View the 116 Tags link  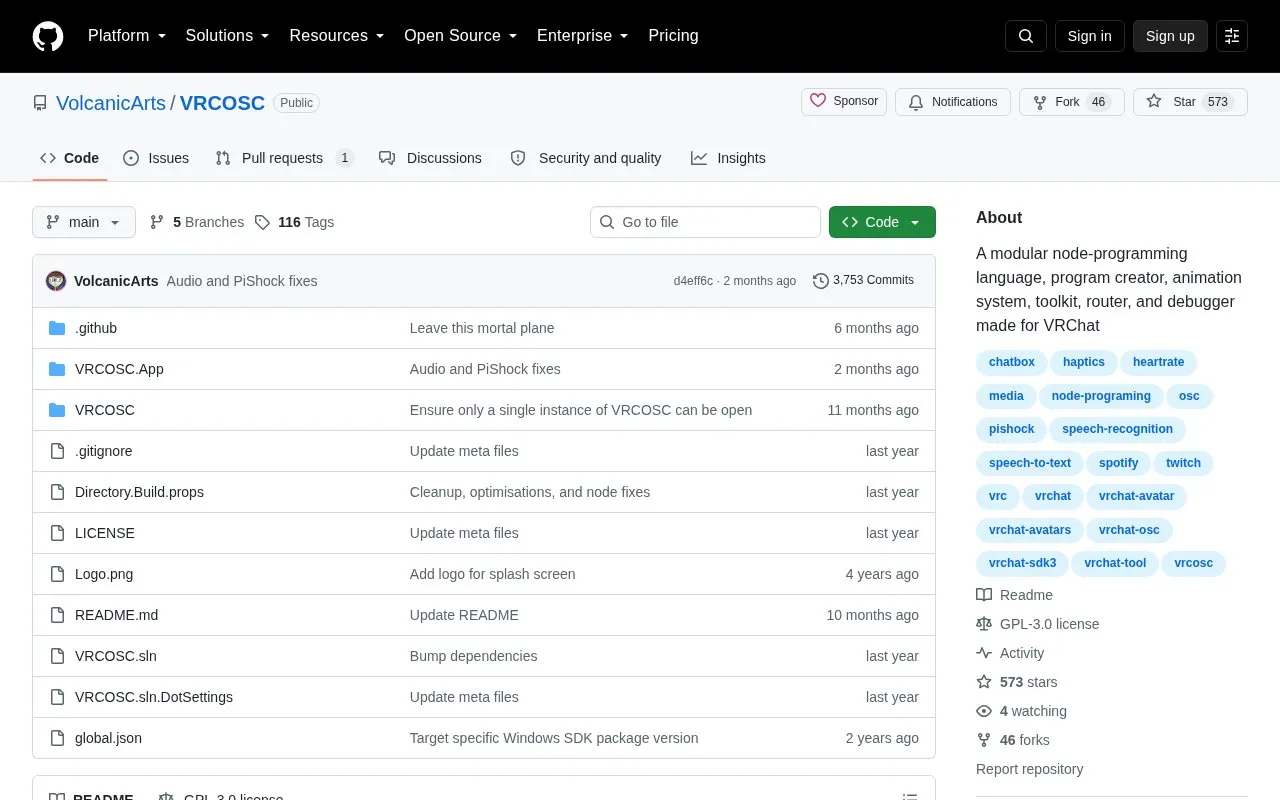coord(294,222)
